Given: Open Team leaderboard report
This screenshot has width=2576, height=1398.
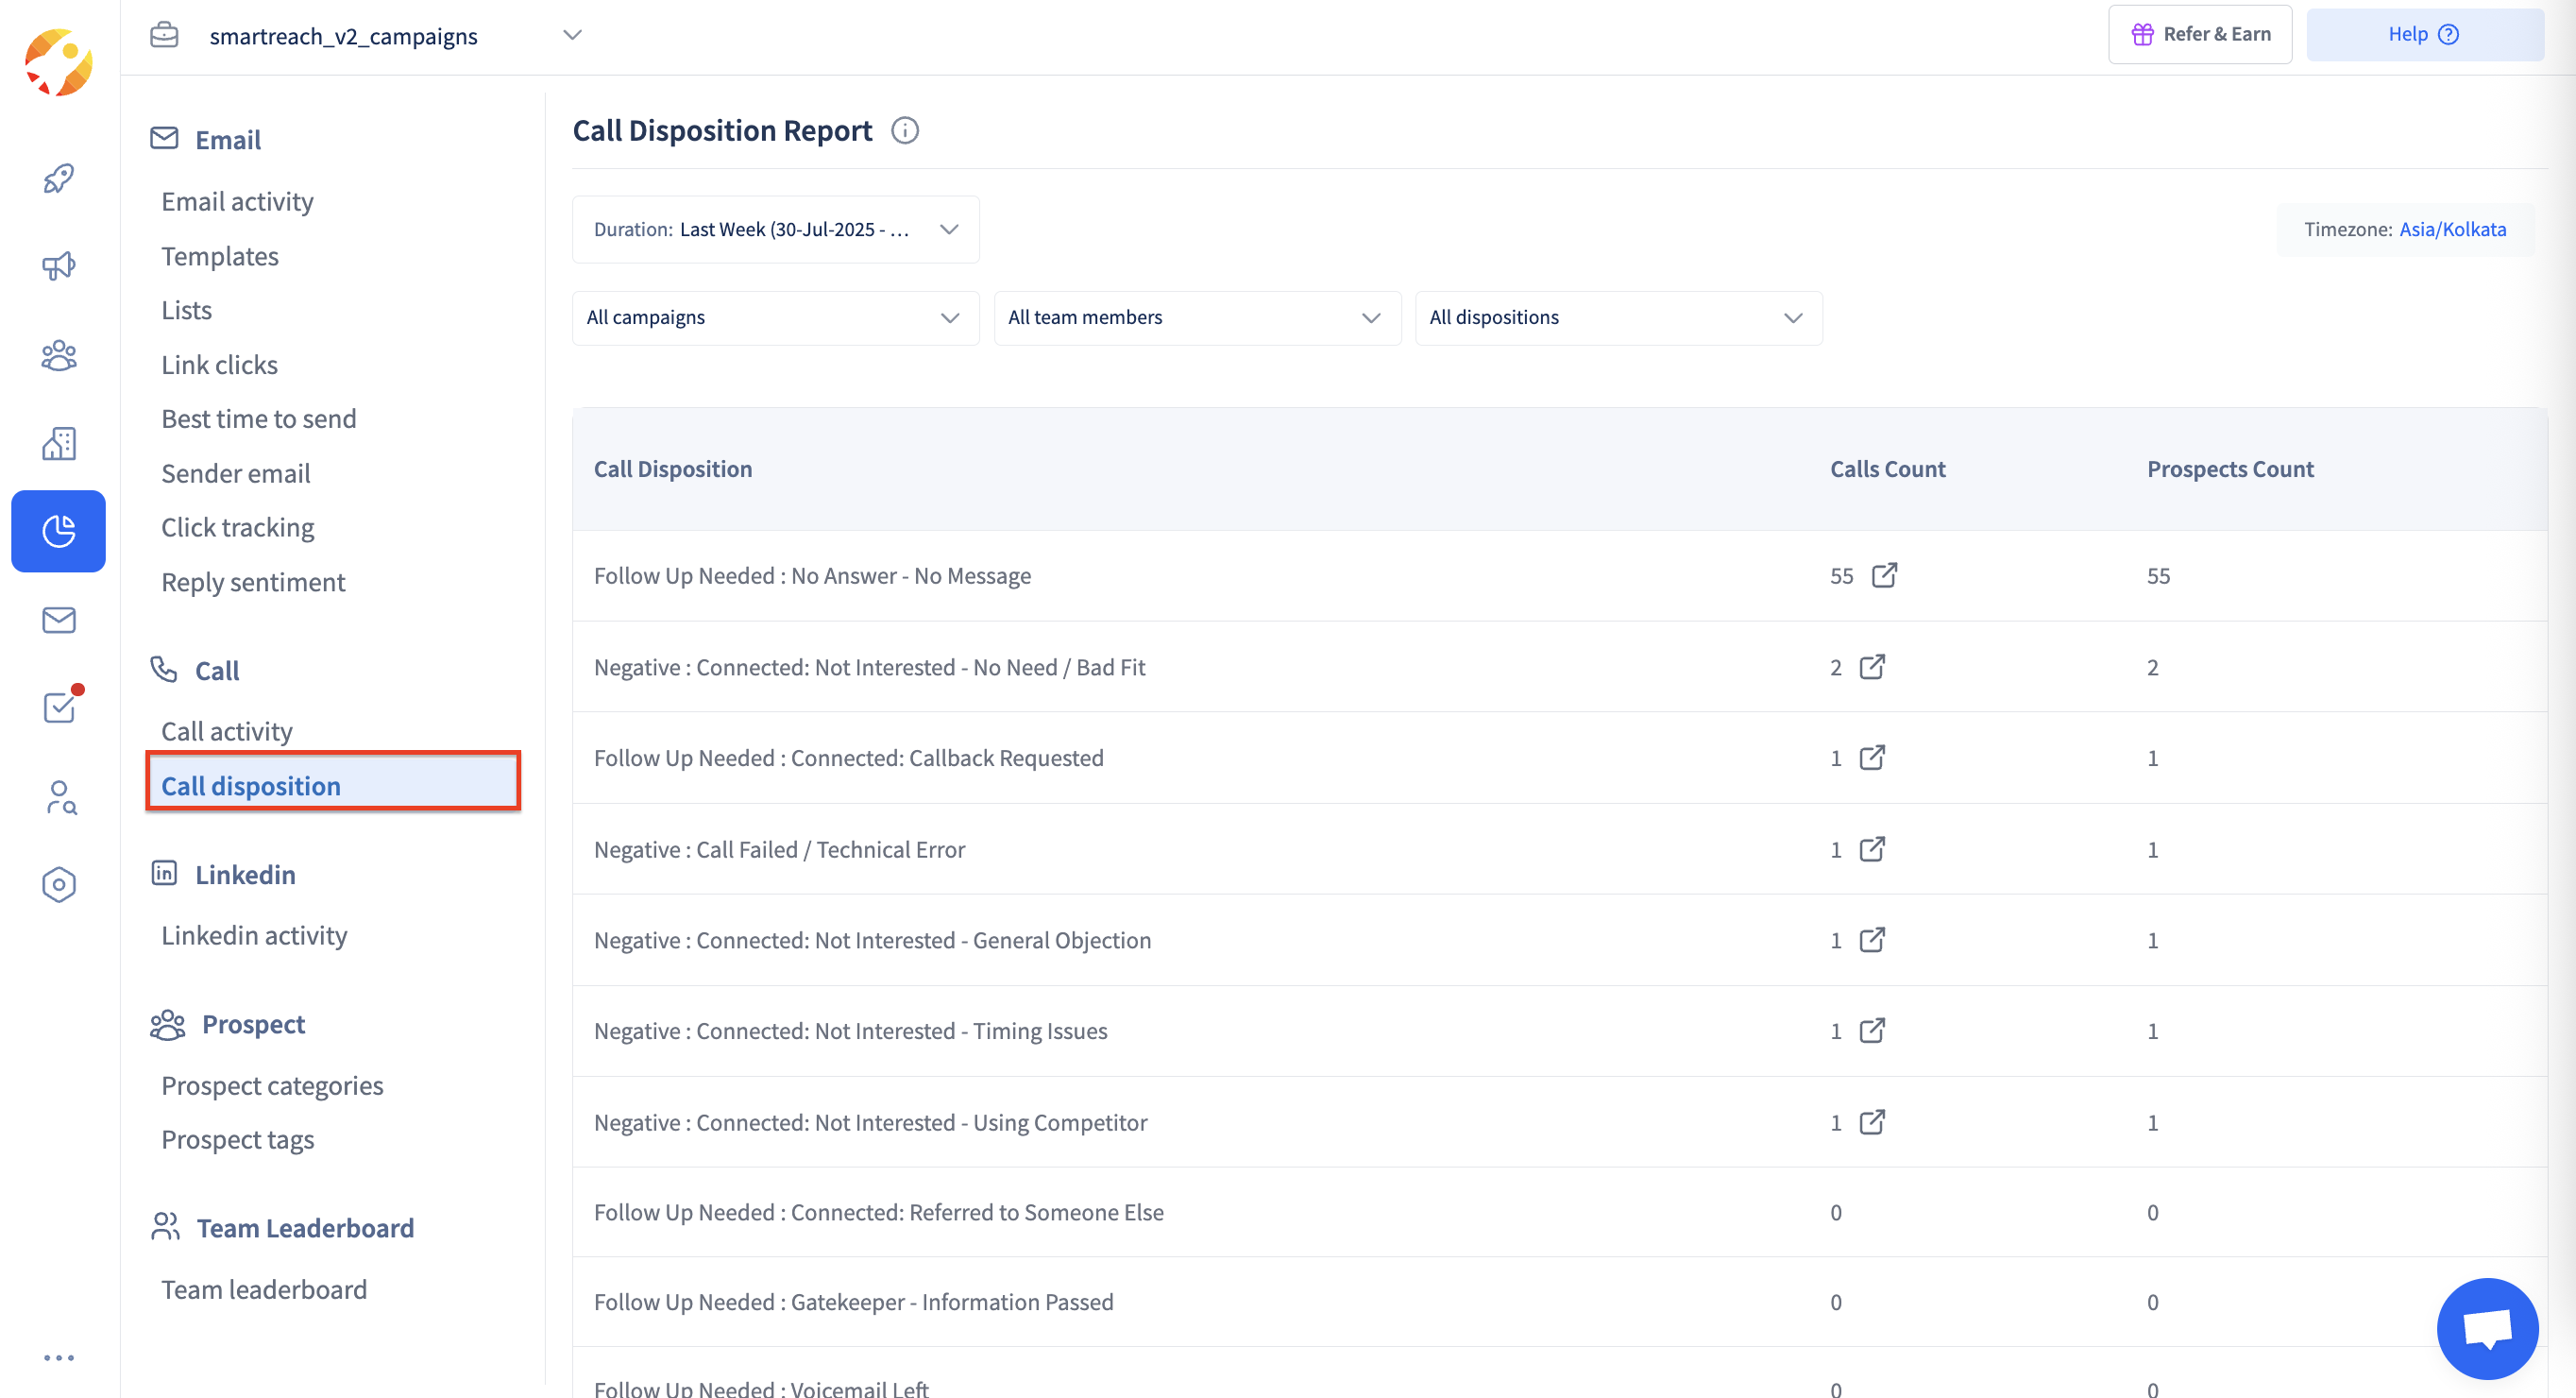Looking at the screenshot, I should pos(264,1289).
